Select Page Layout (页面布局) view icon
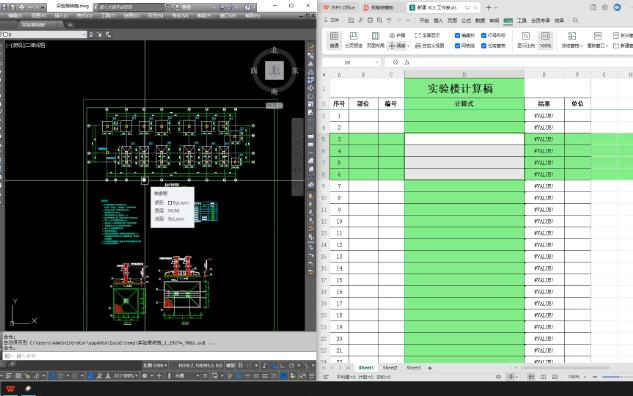Image resolution: width=633 pixels, height=396 pixels. pos(375,40)
